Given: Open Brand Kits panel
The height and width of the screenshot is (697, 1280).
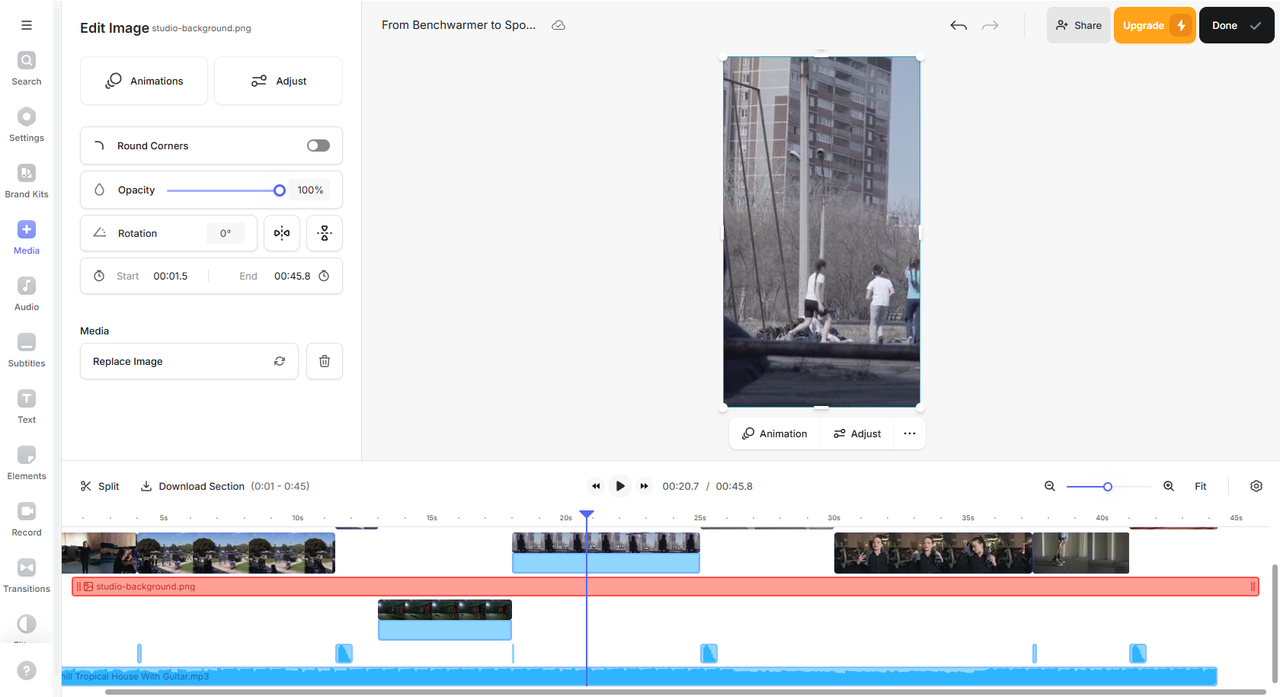Looking at the screenshot, I should point(26,181).
